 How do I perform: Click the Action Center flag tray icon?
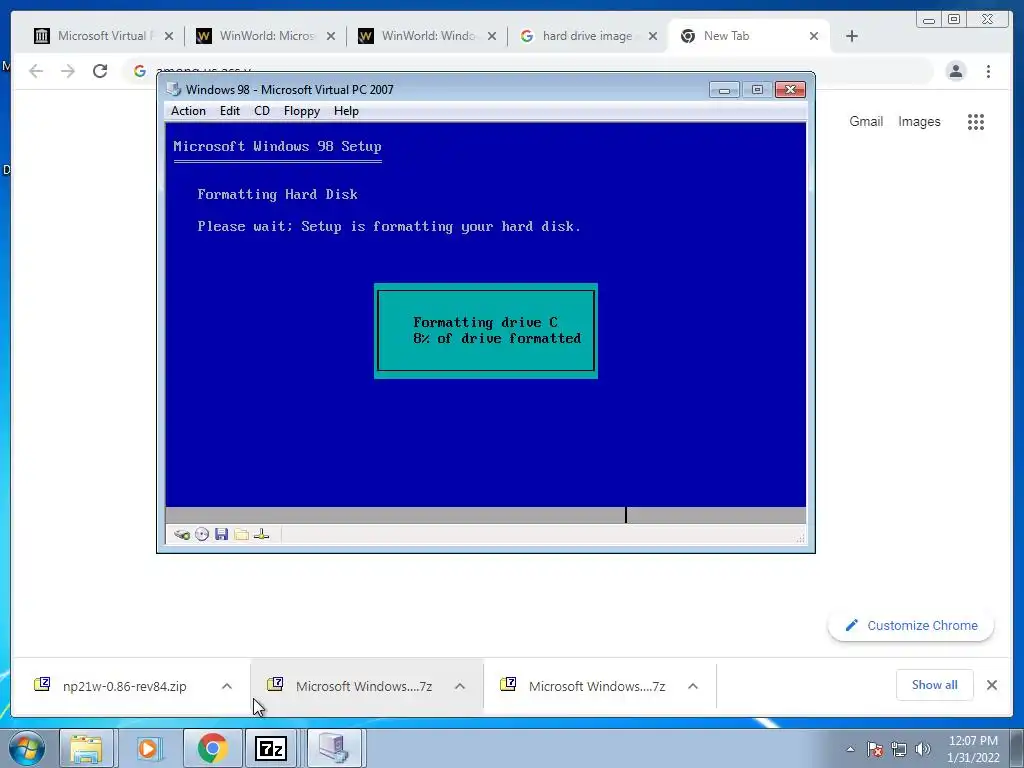pos(875,749)
